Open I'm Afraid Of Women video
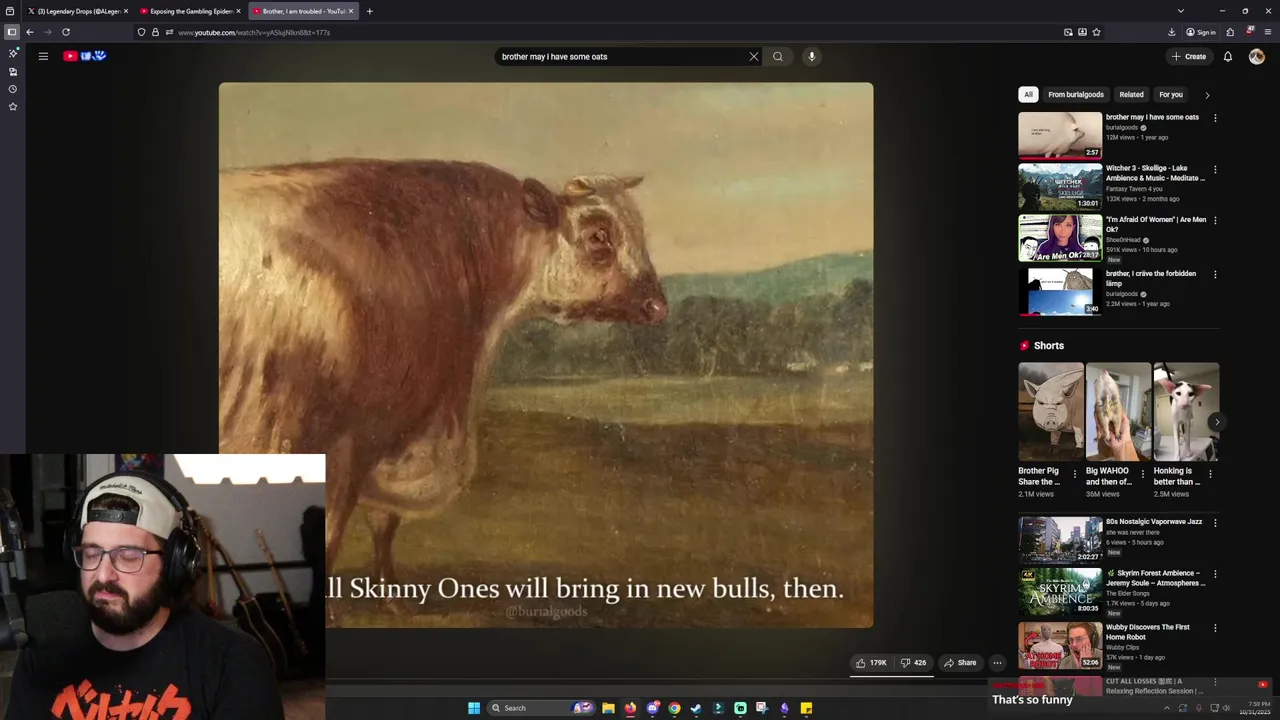The height and width of the screenshot is (720, 1280). pos(1060,238)
